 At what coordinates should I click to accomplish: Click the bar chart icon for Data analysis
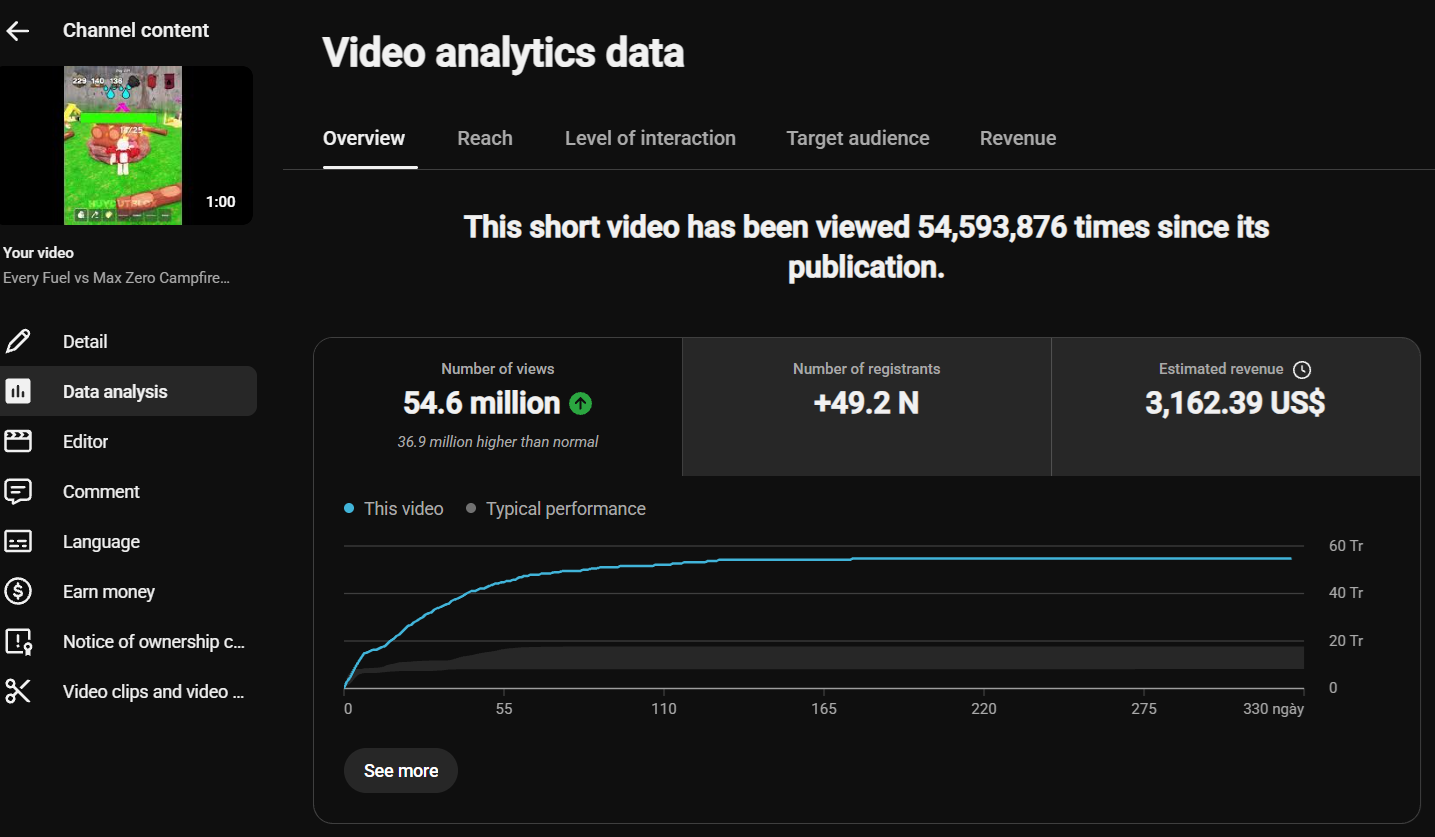click(x=18, y=391)
